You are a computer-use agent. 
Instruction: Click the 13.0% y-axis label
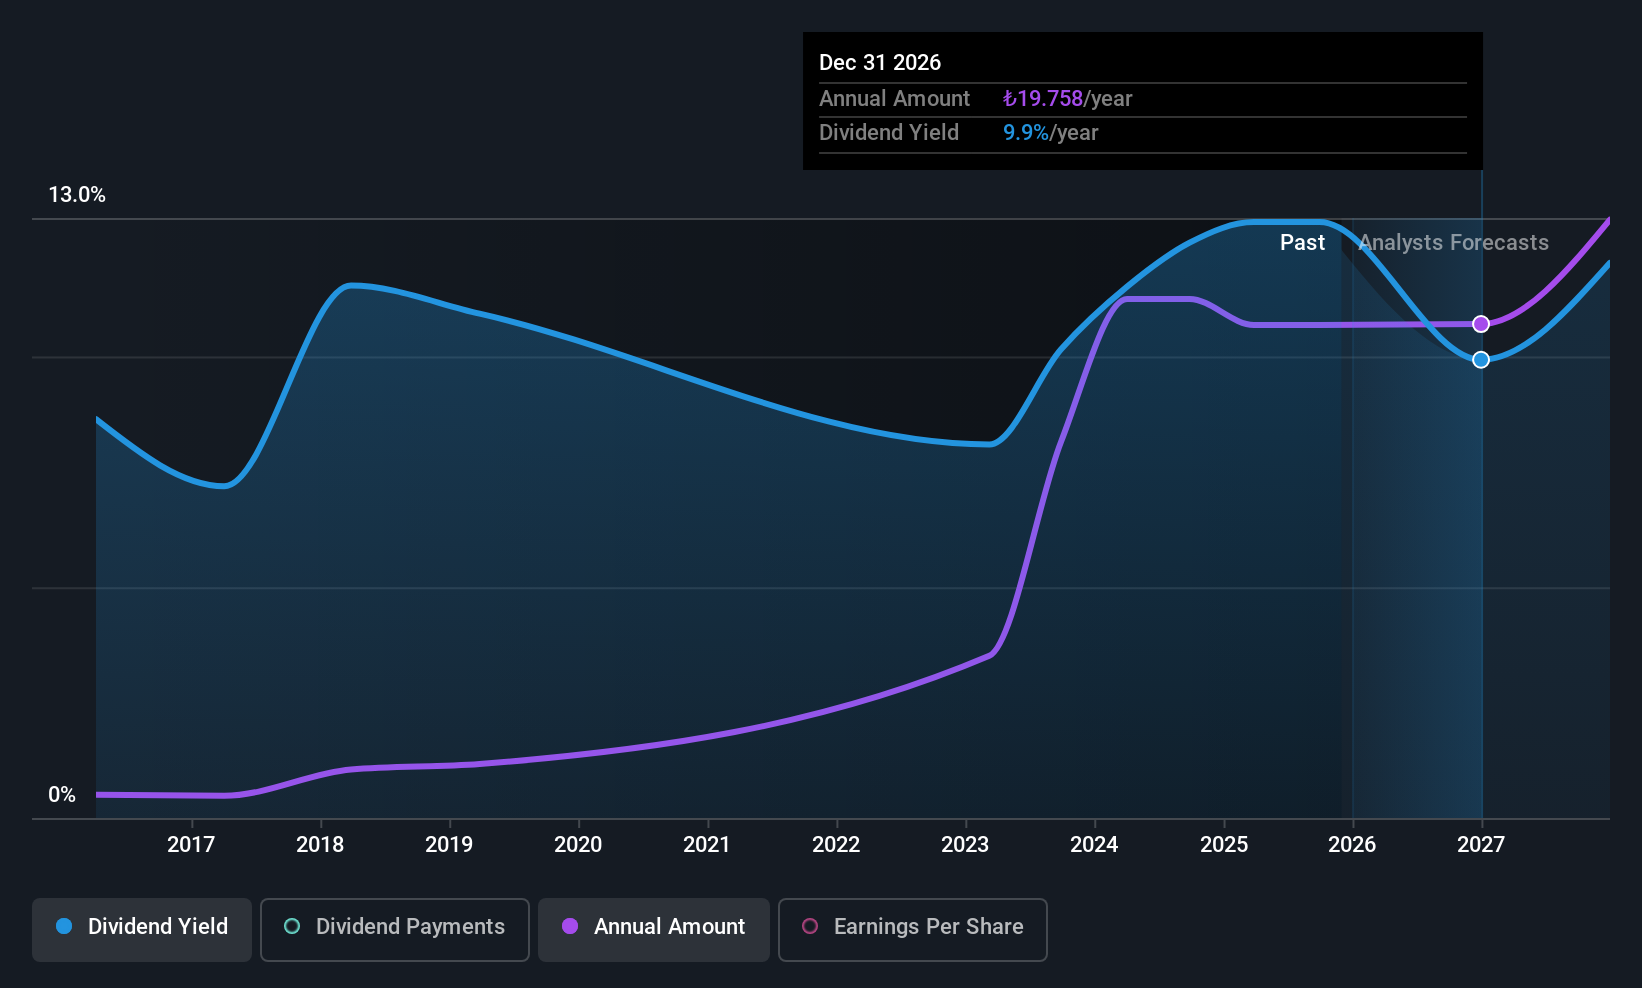pyautogui.click(x=77, y=195)
